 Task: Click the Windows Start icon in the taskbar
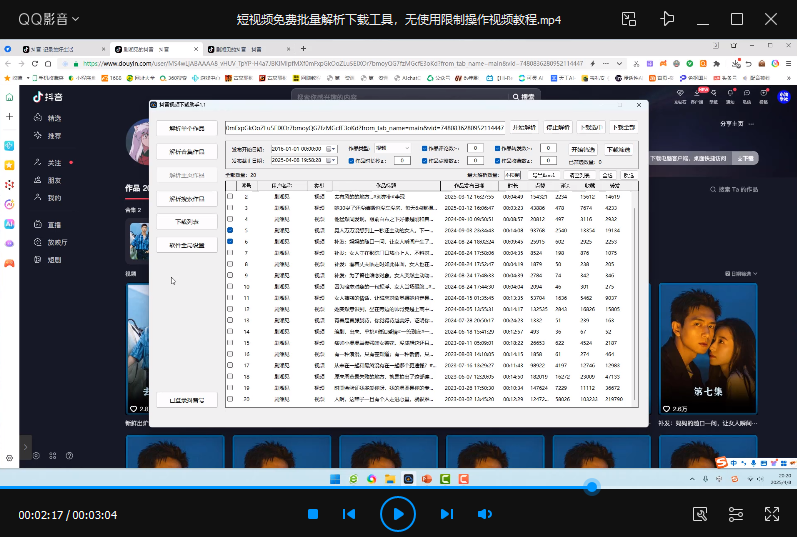point(335,479)
